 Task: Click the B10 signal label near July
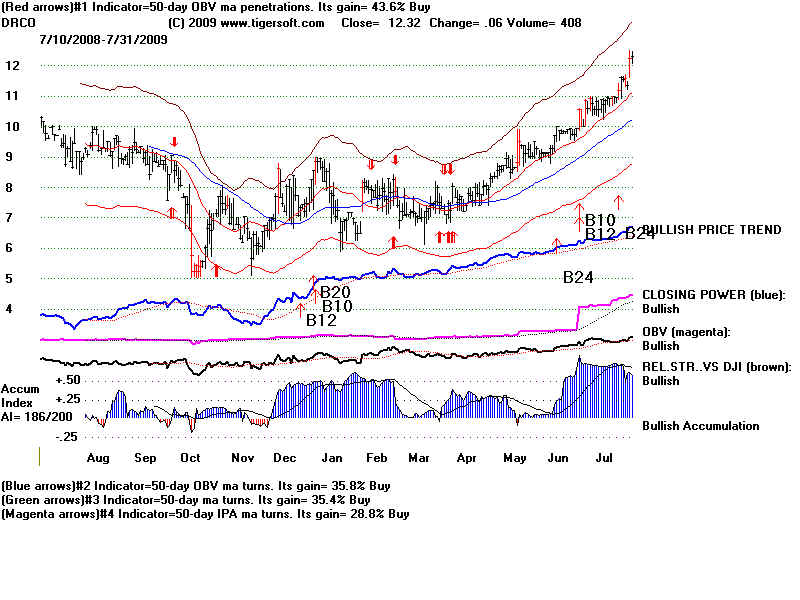600,220
